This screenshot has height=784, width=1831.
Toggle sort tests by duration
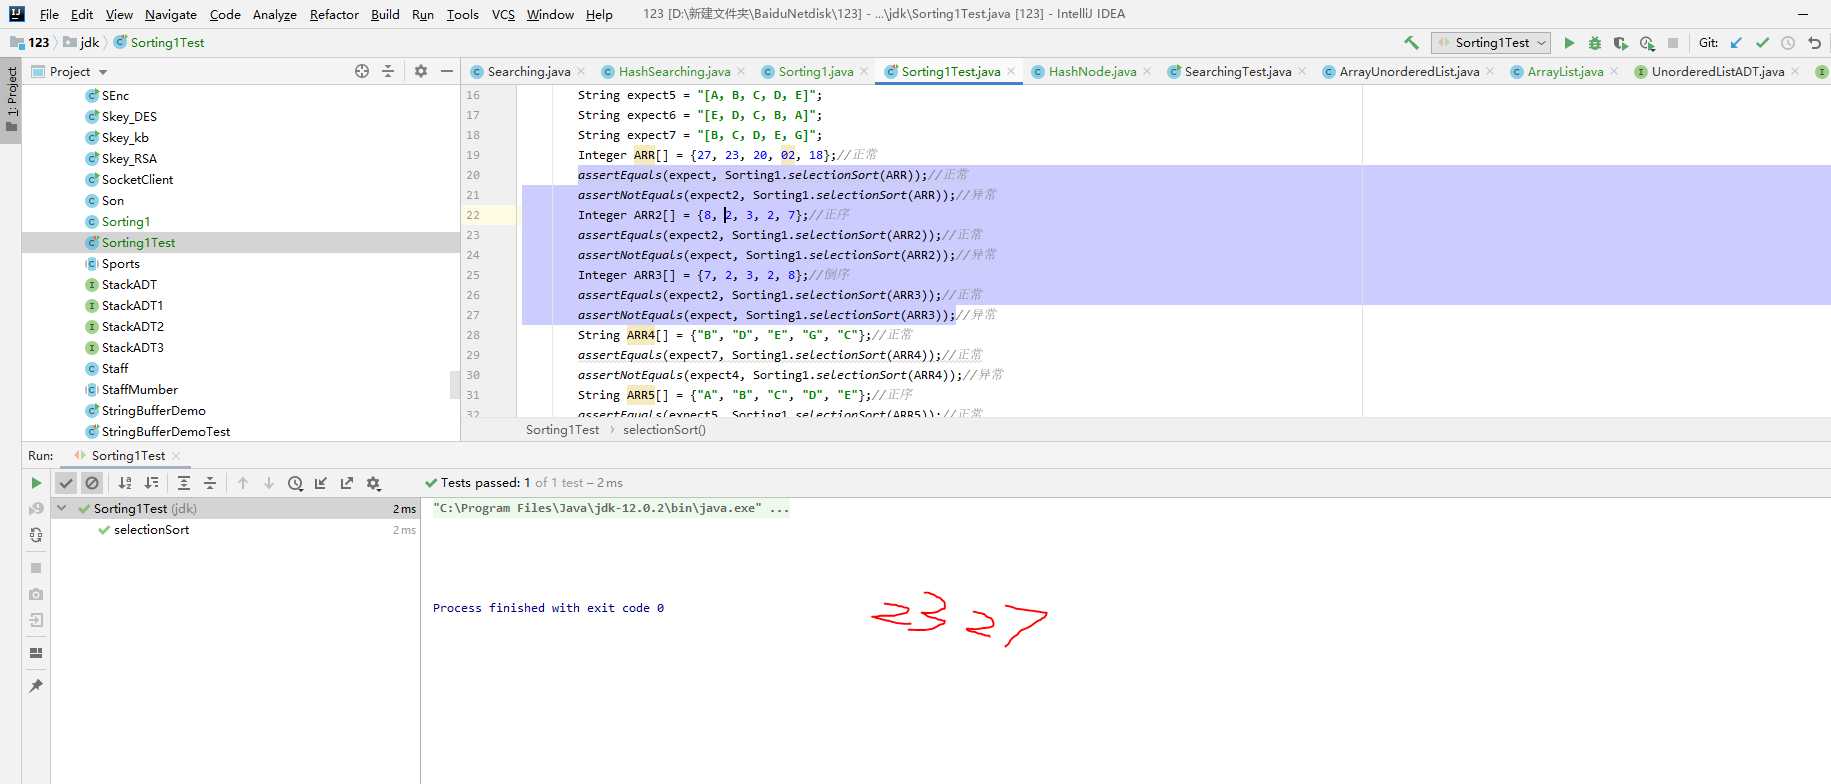coord(151,483)
